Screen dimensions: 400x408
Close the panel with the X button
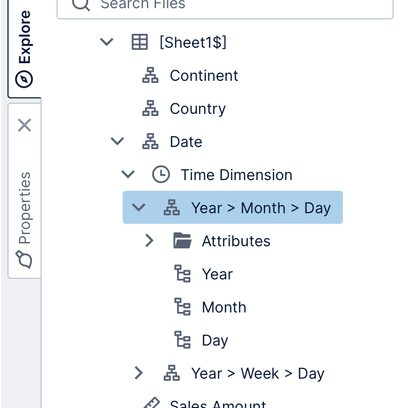coord(25,125)
